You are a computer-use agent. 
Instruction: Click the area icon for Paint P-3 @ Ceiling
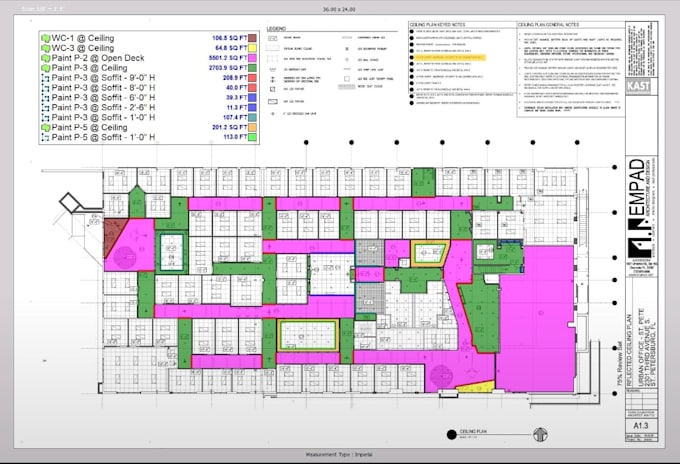(x=46, y=68)
